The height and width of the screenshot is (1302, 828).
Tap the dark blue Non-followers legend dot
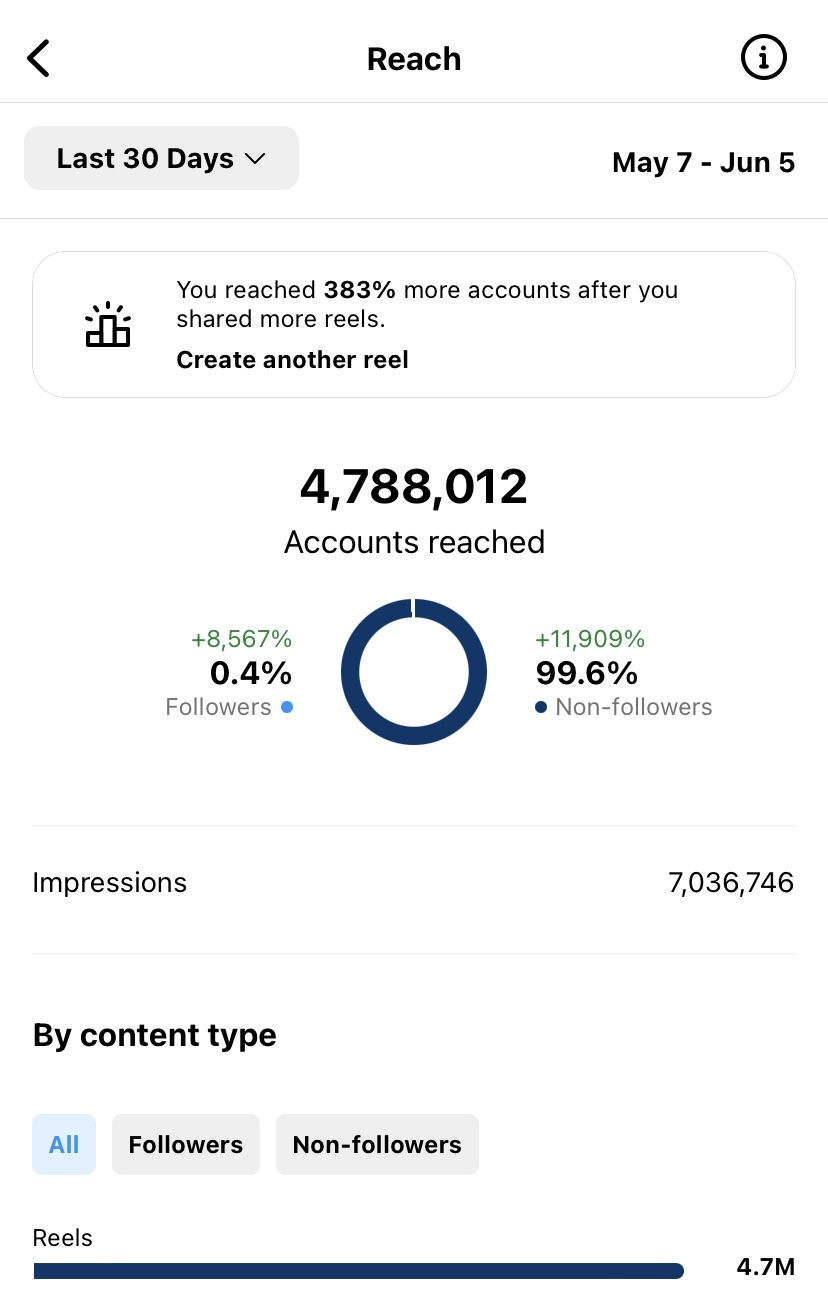click(541, 707)
